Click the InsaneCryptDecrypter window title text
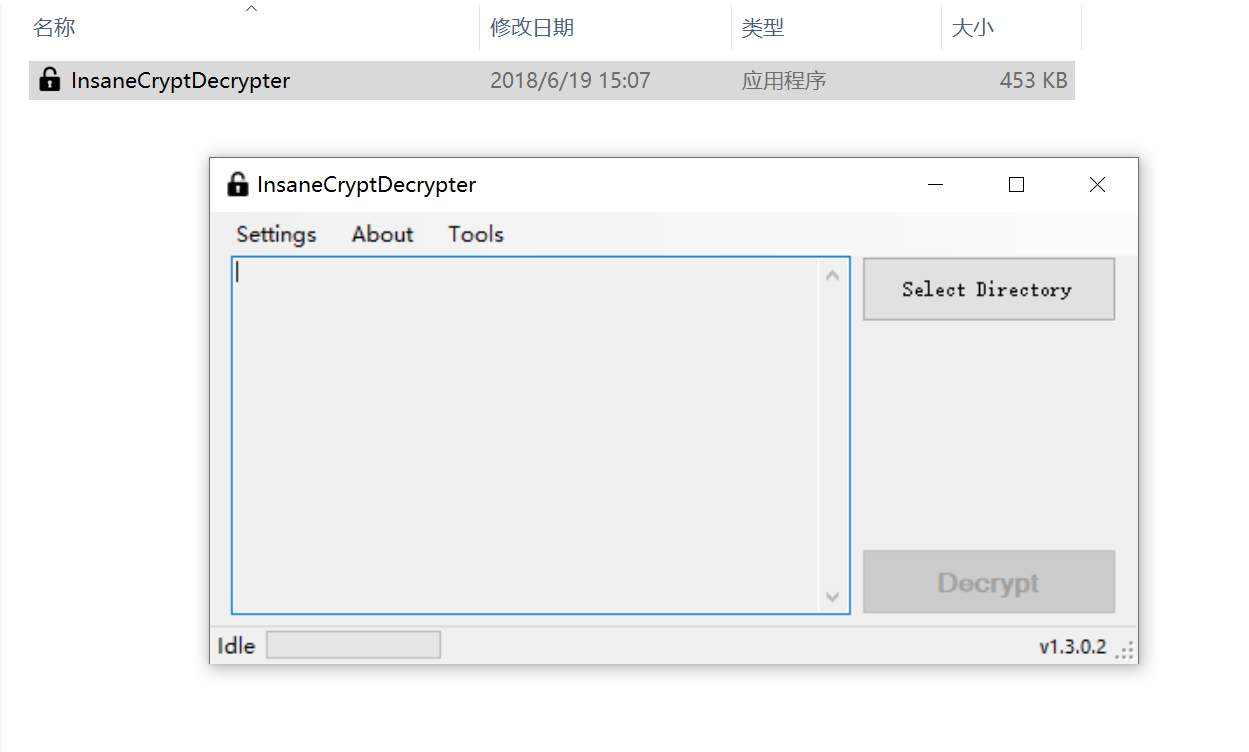The width and height of the screenshot is (1249, 752). pos(366,185)
